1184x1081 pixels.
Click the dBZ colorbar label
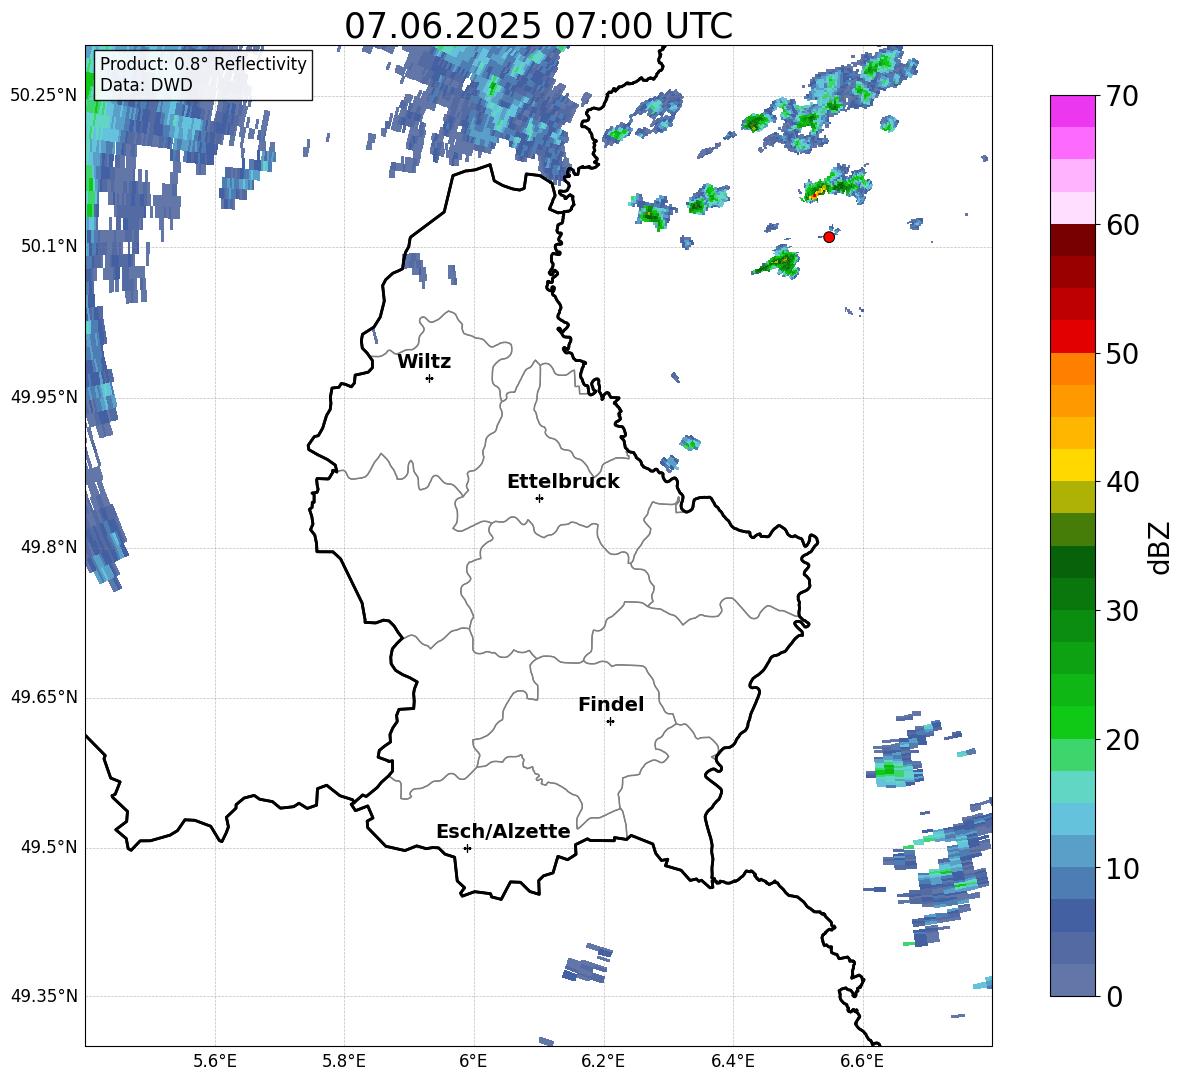click(x=1159, y=547)
